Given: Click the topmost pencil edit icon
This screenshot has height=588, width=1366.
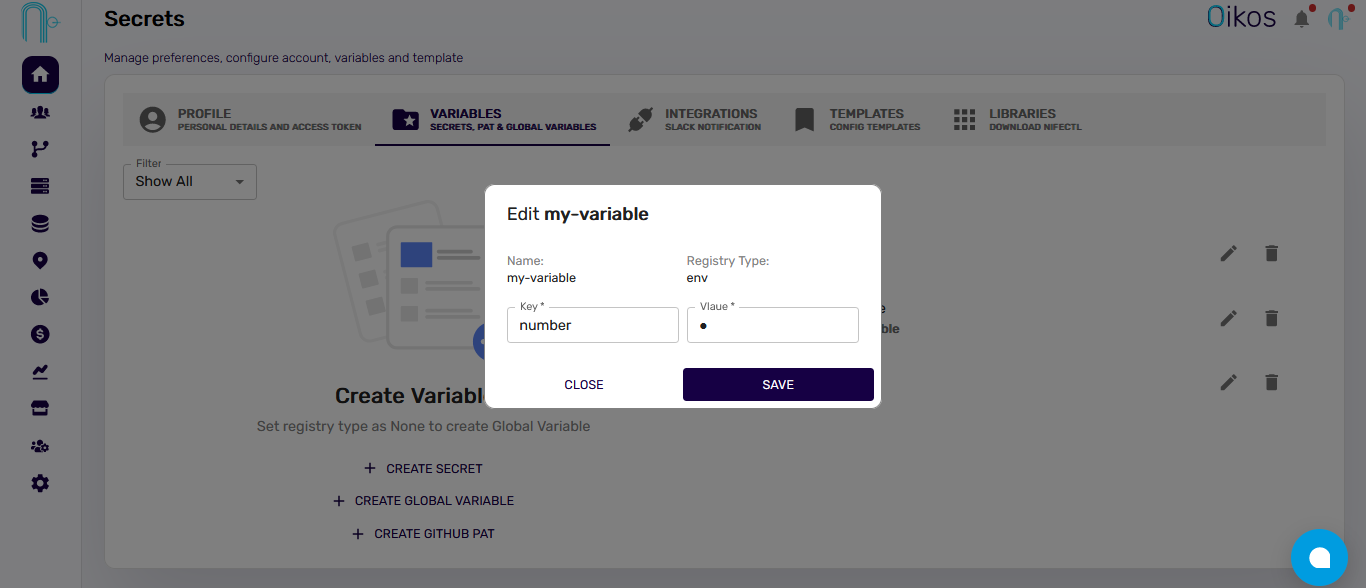Looking at the screenshot, I should (x=1228, y=253).
